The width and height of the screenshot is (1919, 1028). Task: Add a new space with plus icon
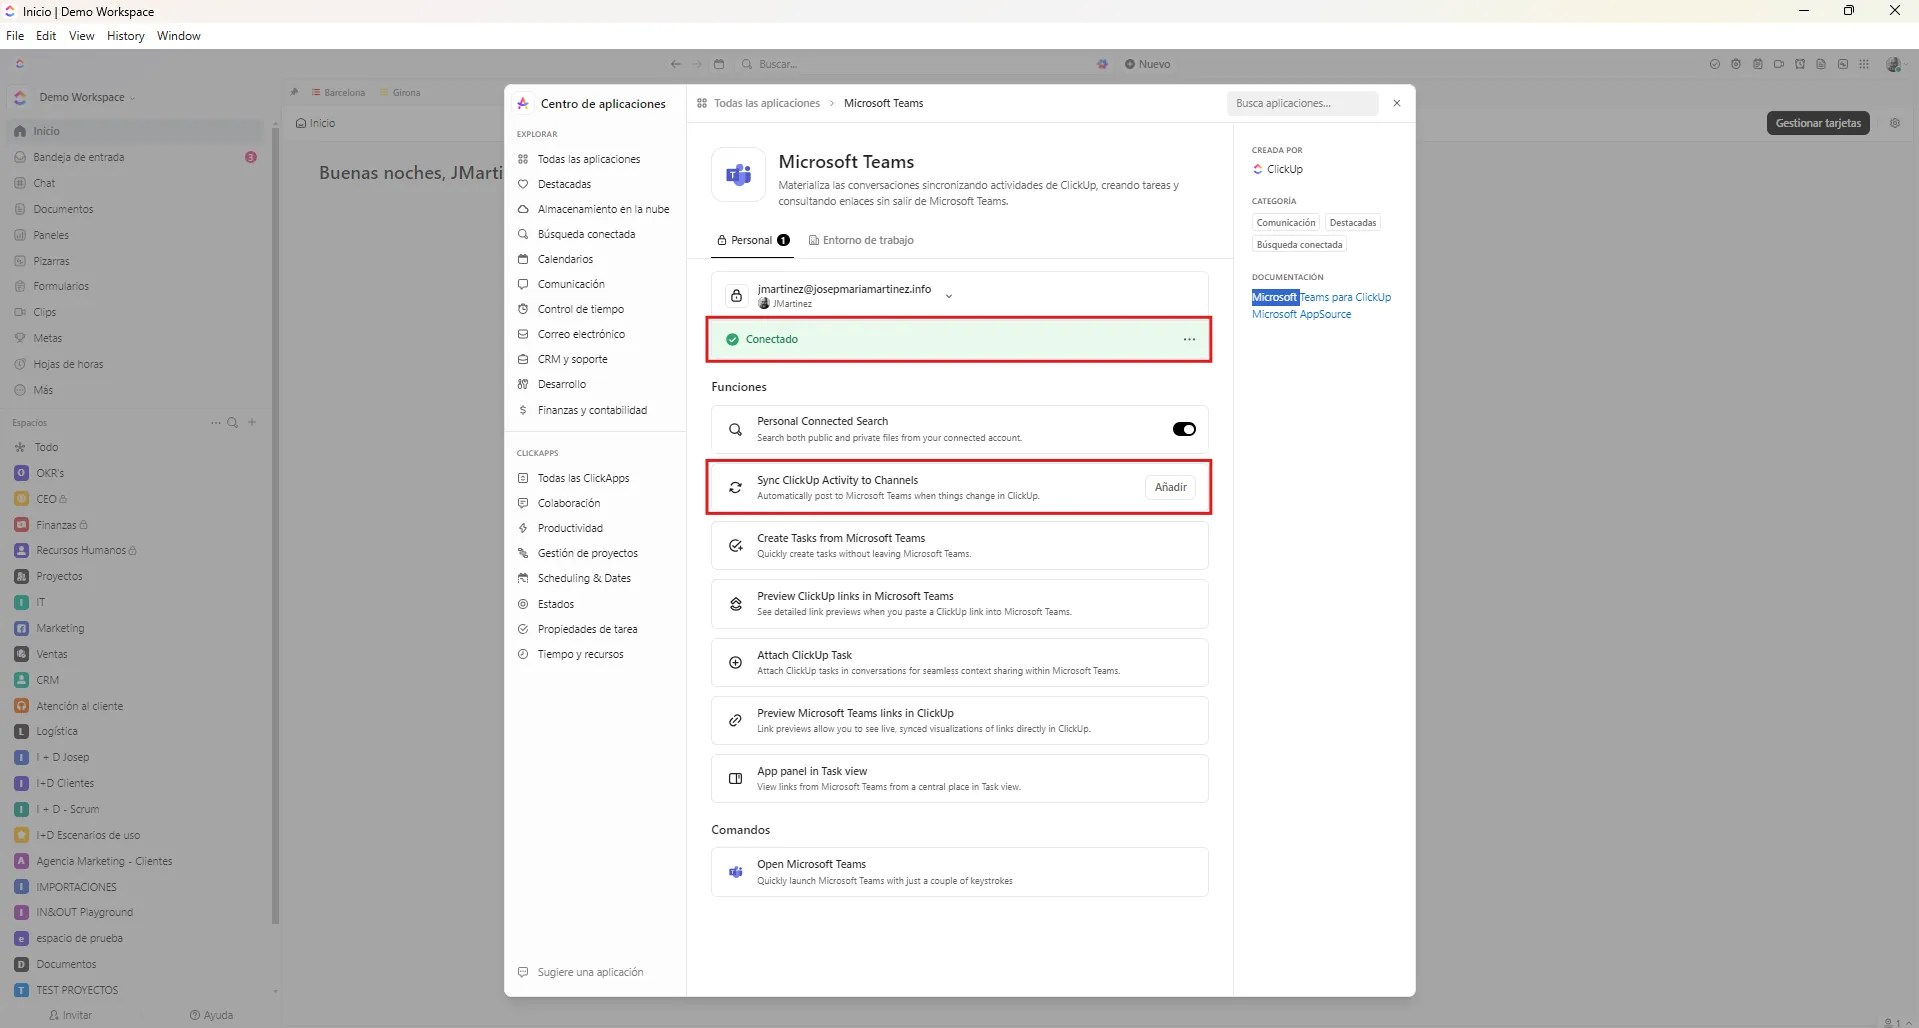(x=252, y=423)
